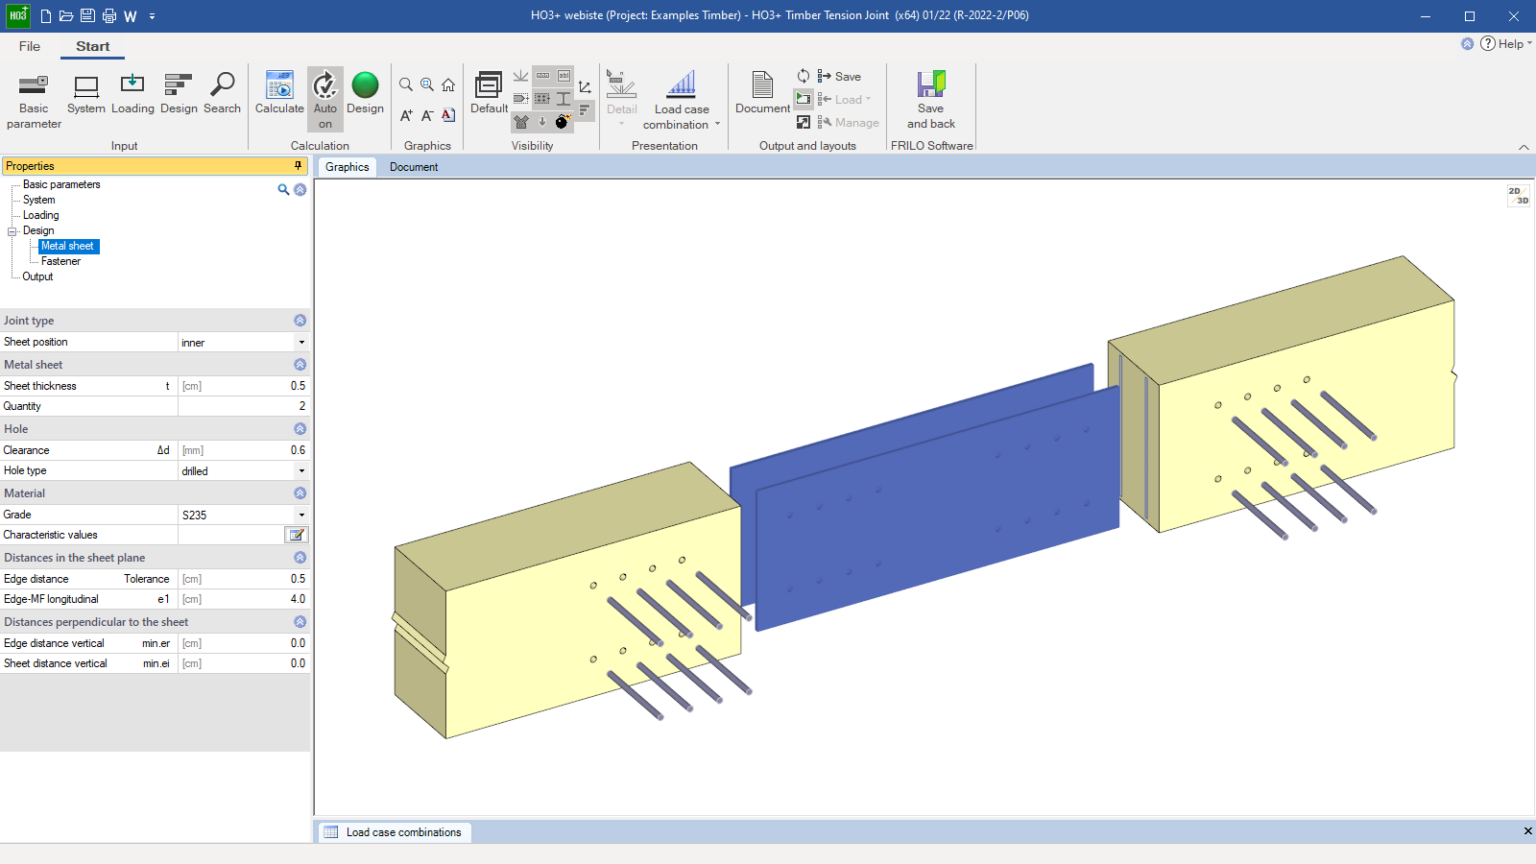Toggle automatic calculation with Auto on
This screenshot has width=1536, height=864.
pos(325,97)
